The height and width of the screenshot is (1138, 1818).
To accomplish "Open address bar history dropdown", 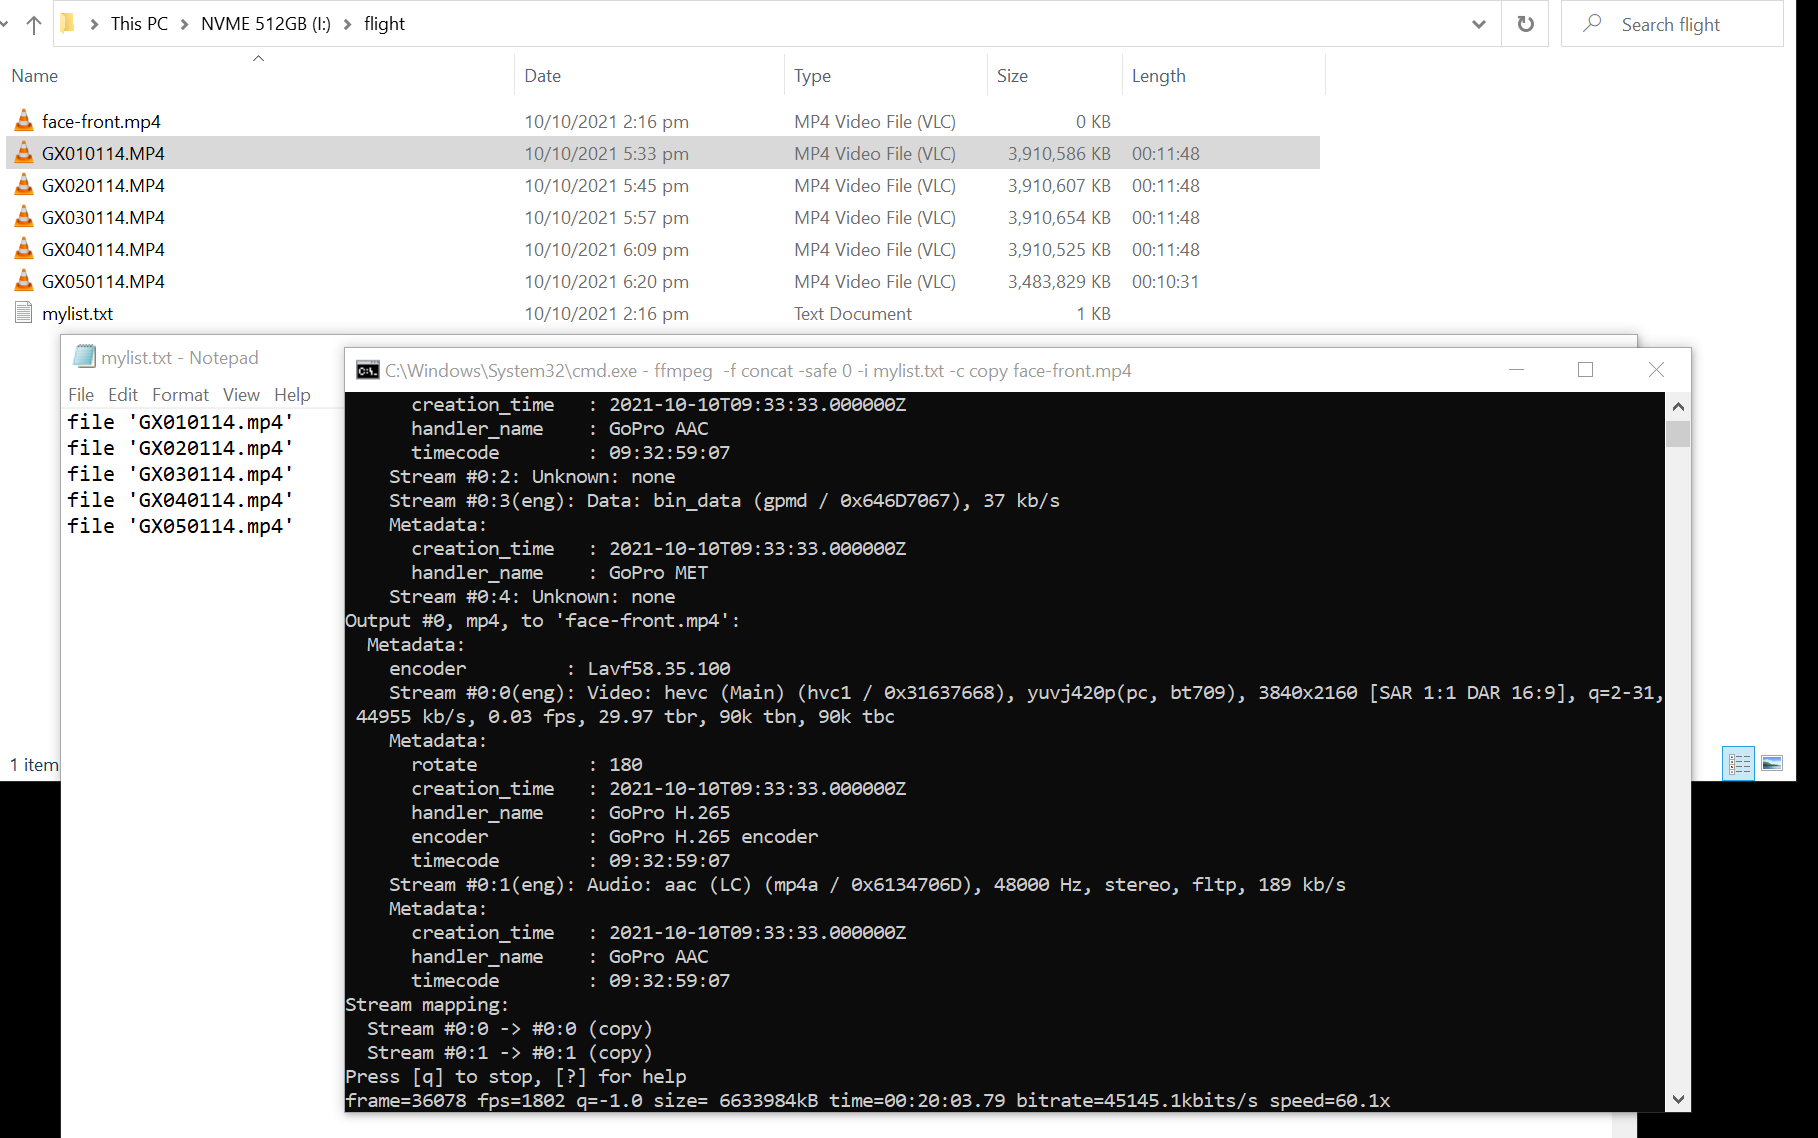I will (1478, 24).
